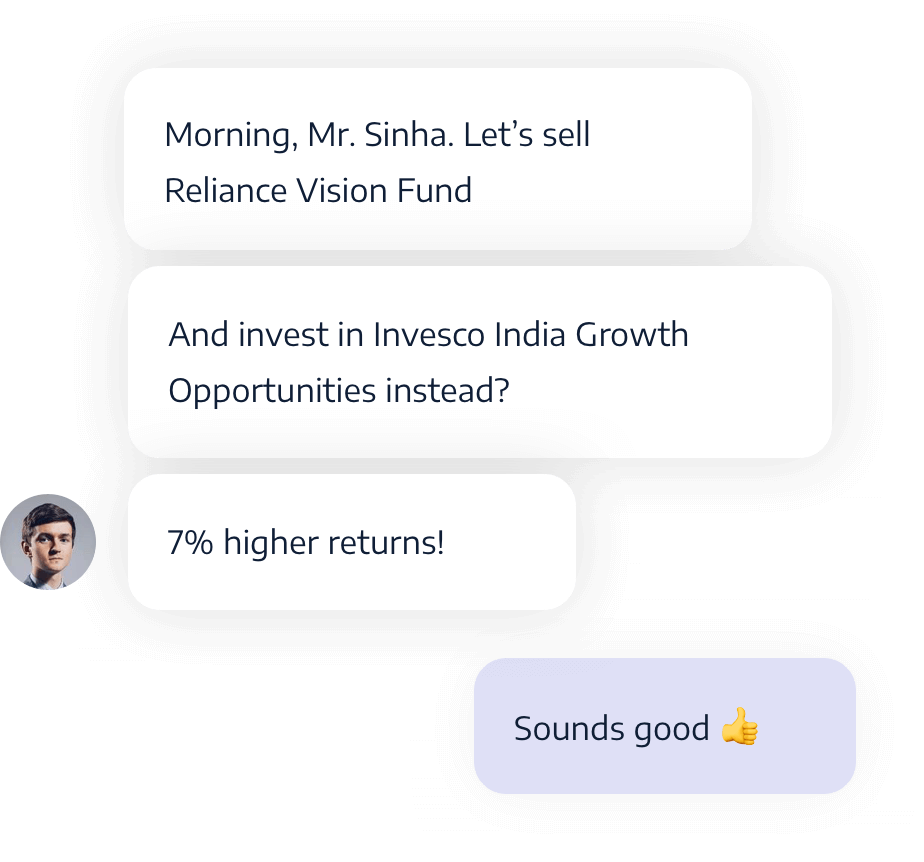
Task: Click the '7% higher returns!' message bubble
Action: 352,542
